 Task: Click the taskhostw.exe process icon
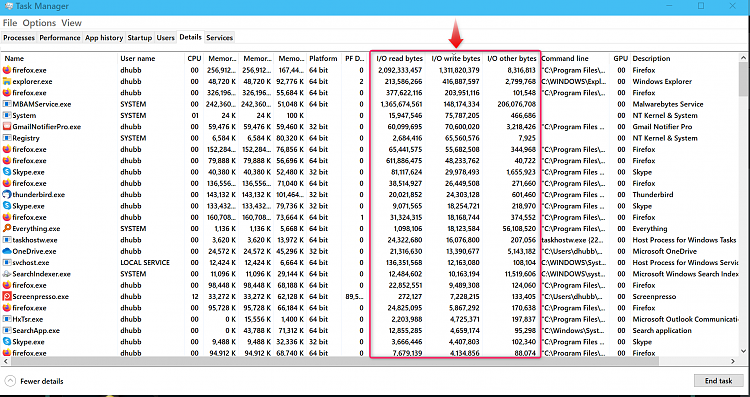coord(7,240)
